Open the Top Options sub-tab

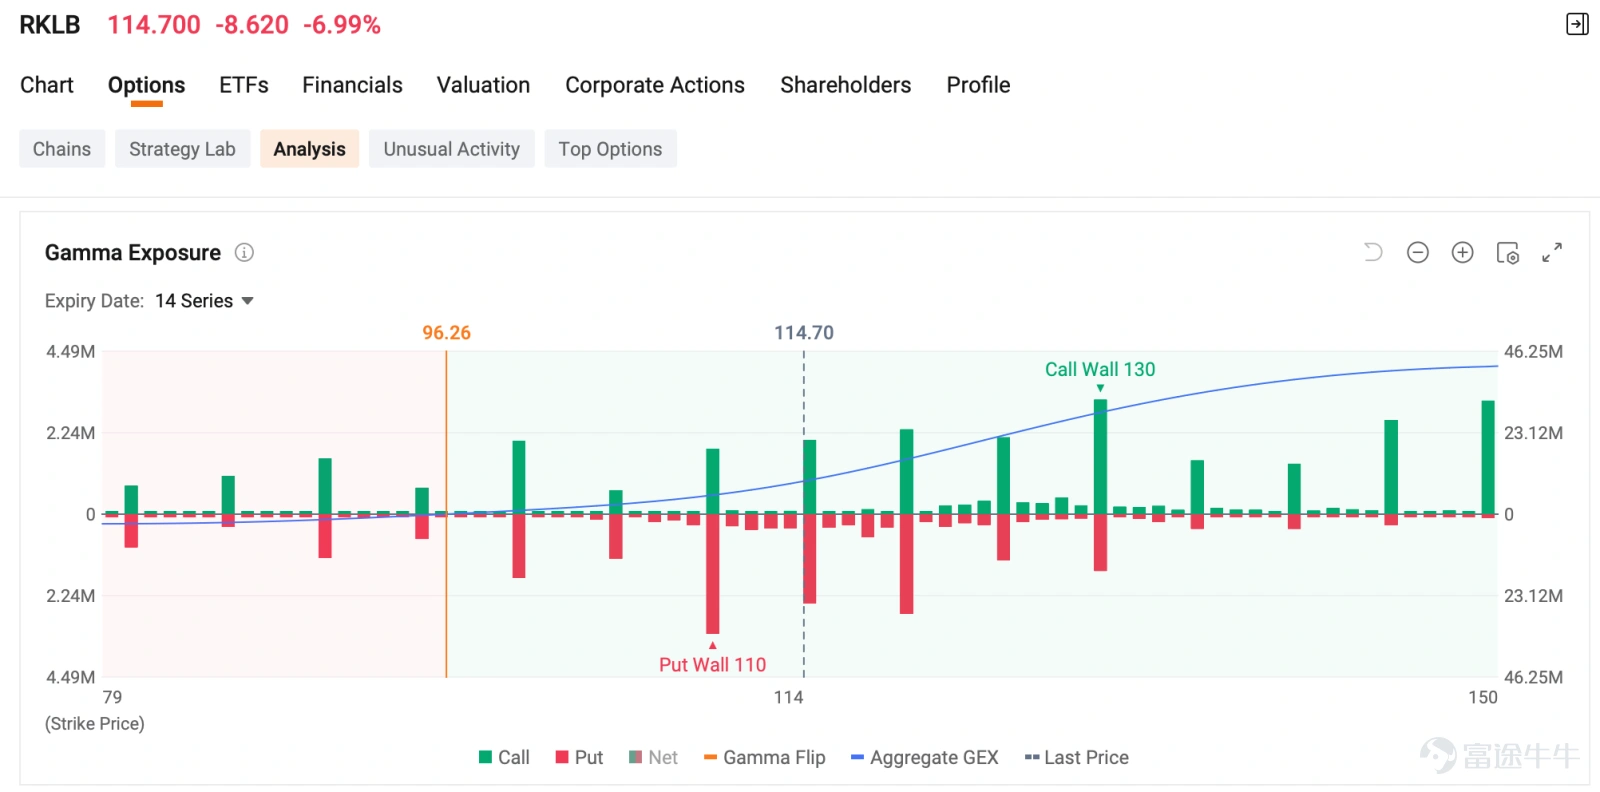pos(610,149)
